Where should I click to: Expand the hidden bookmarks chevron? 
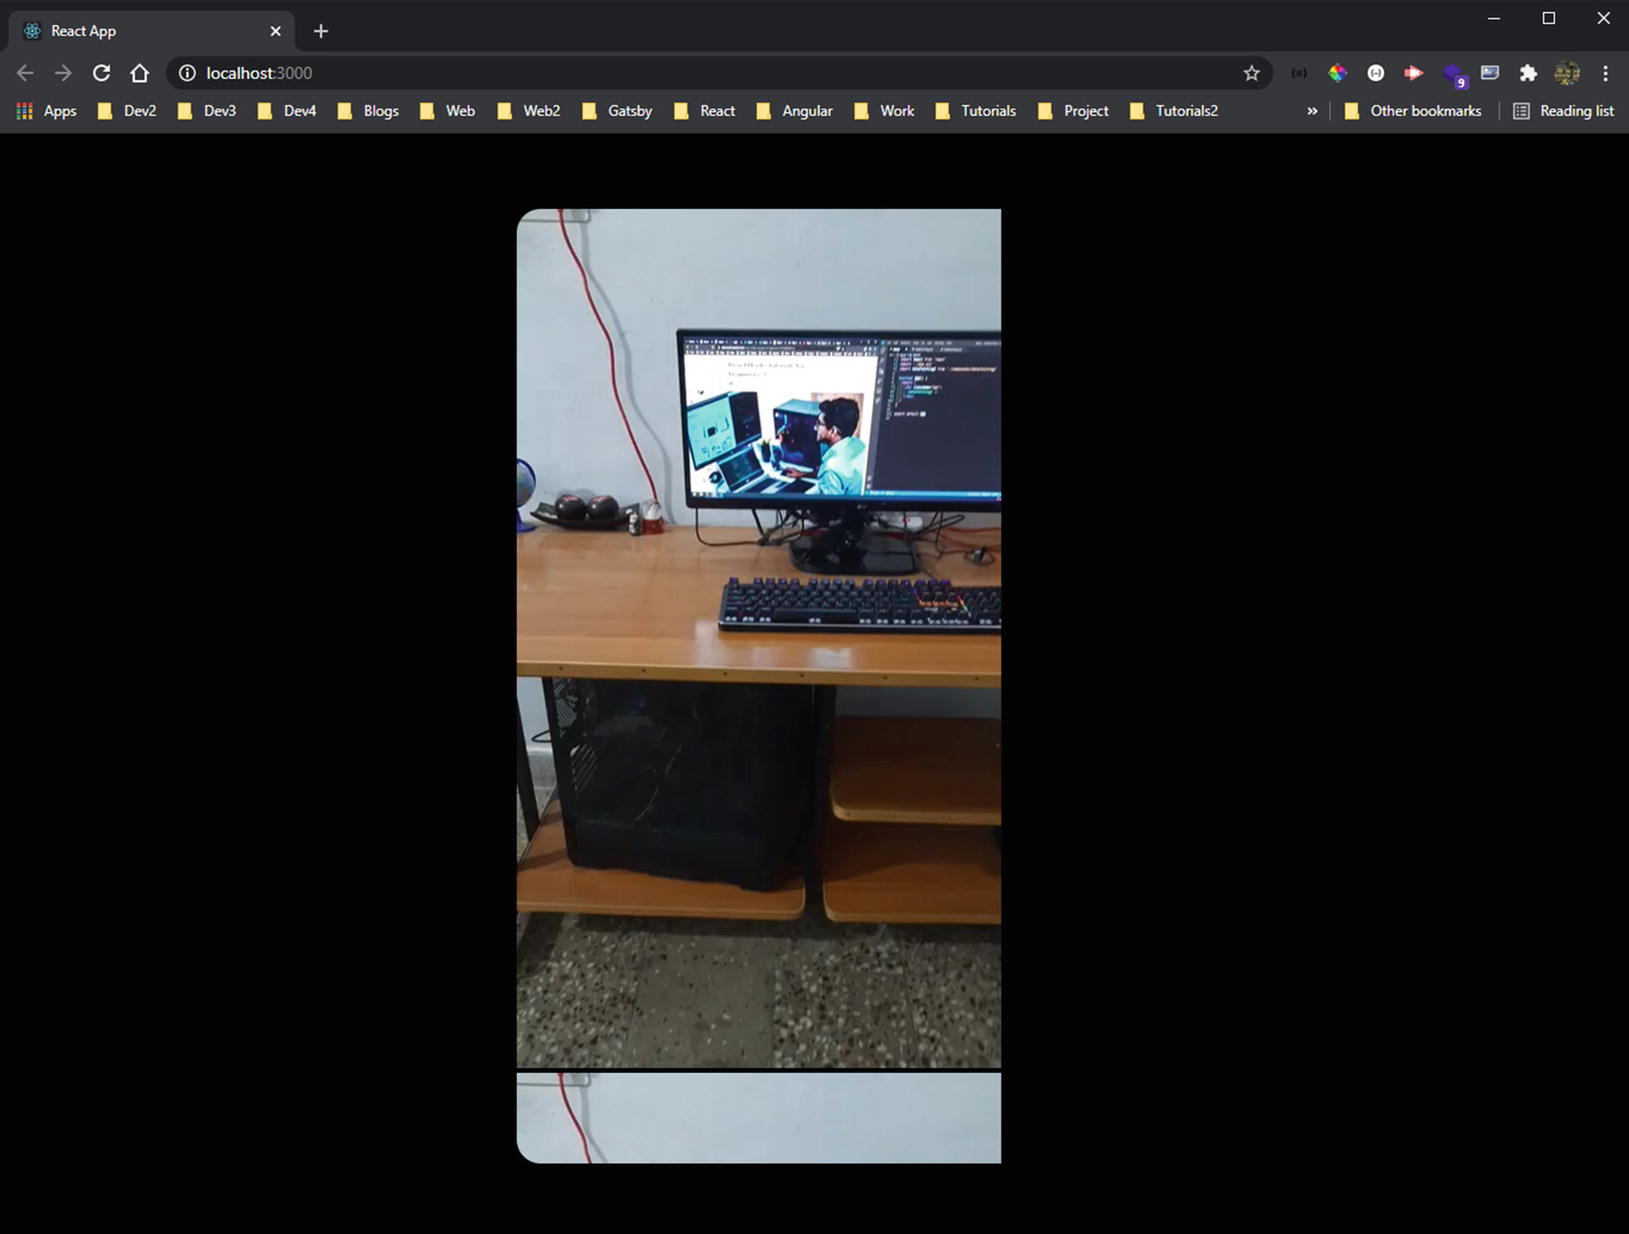click(x=1312, y=111)
